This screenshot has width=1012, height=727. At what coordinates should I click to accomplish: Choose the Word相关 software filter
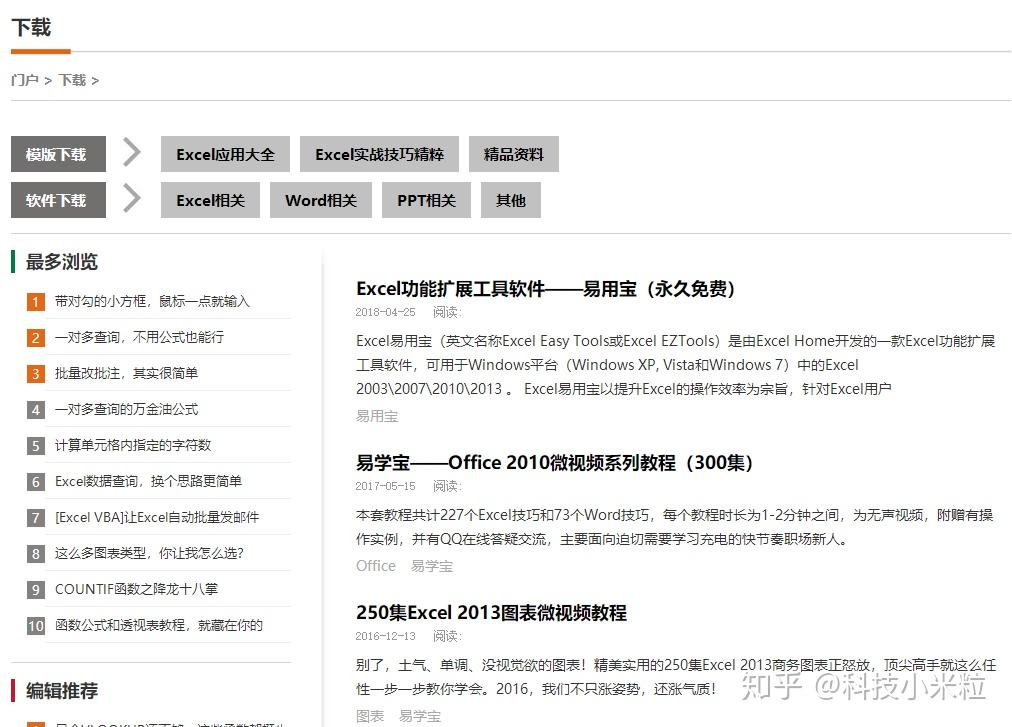pyautogui.click(x=321, y=200)
